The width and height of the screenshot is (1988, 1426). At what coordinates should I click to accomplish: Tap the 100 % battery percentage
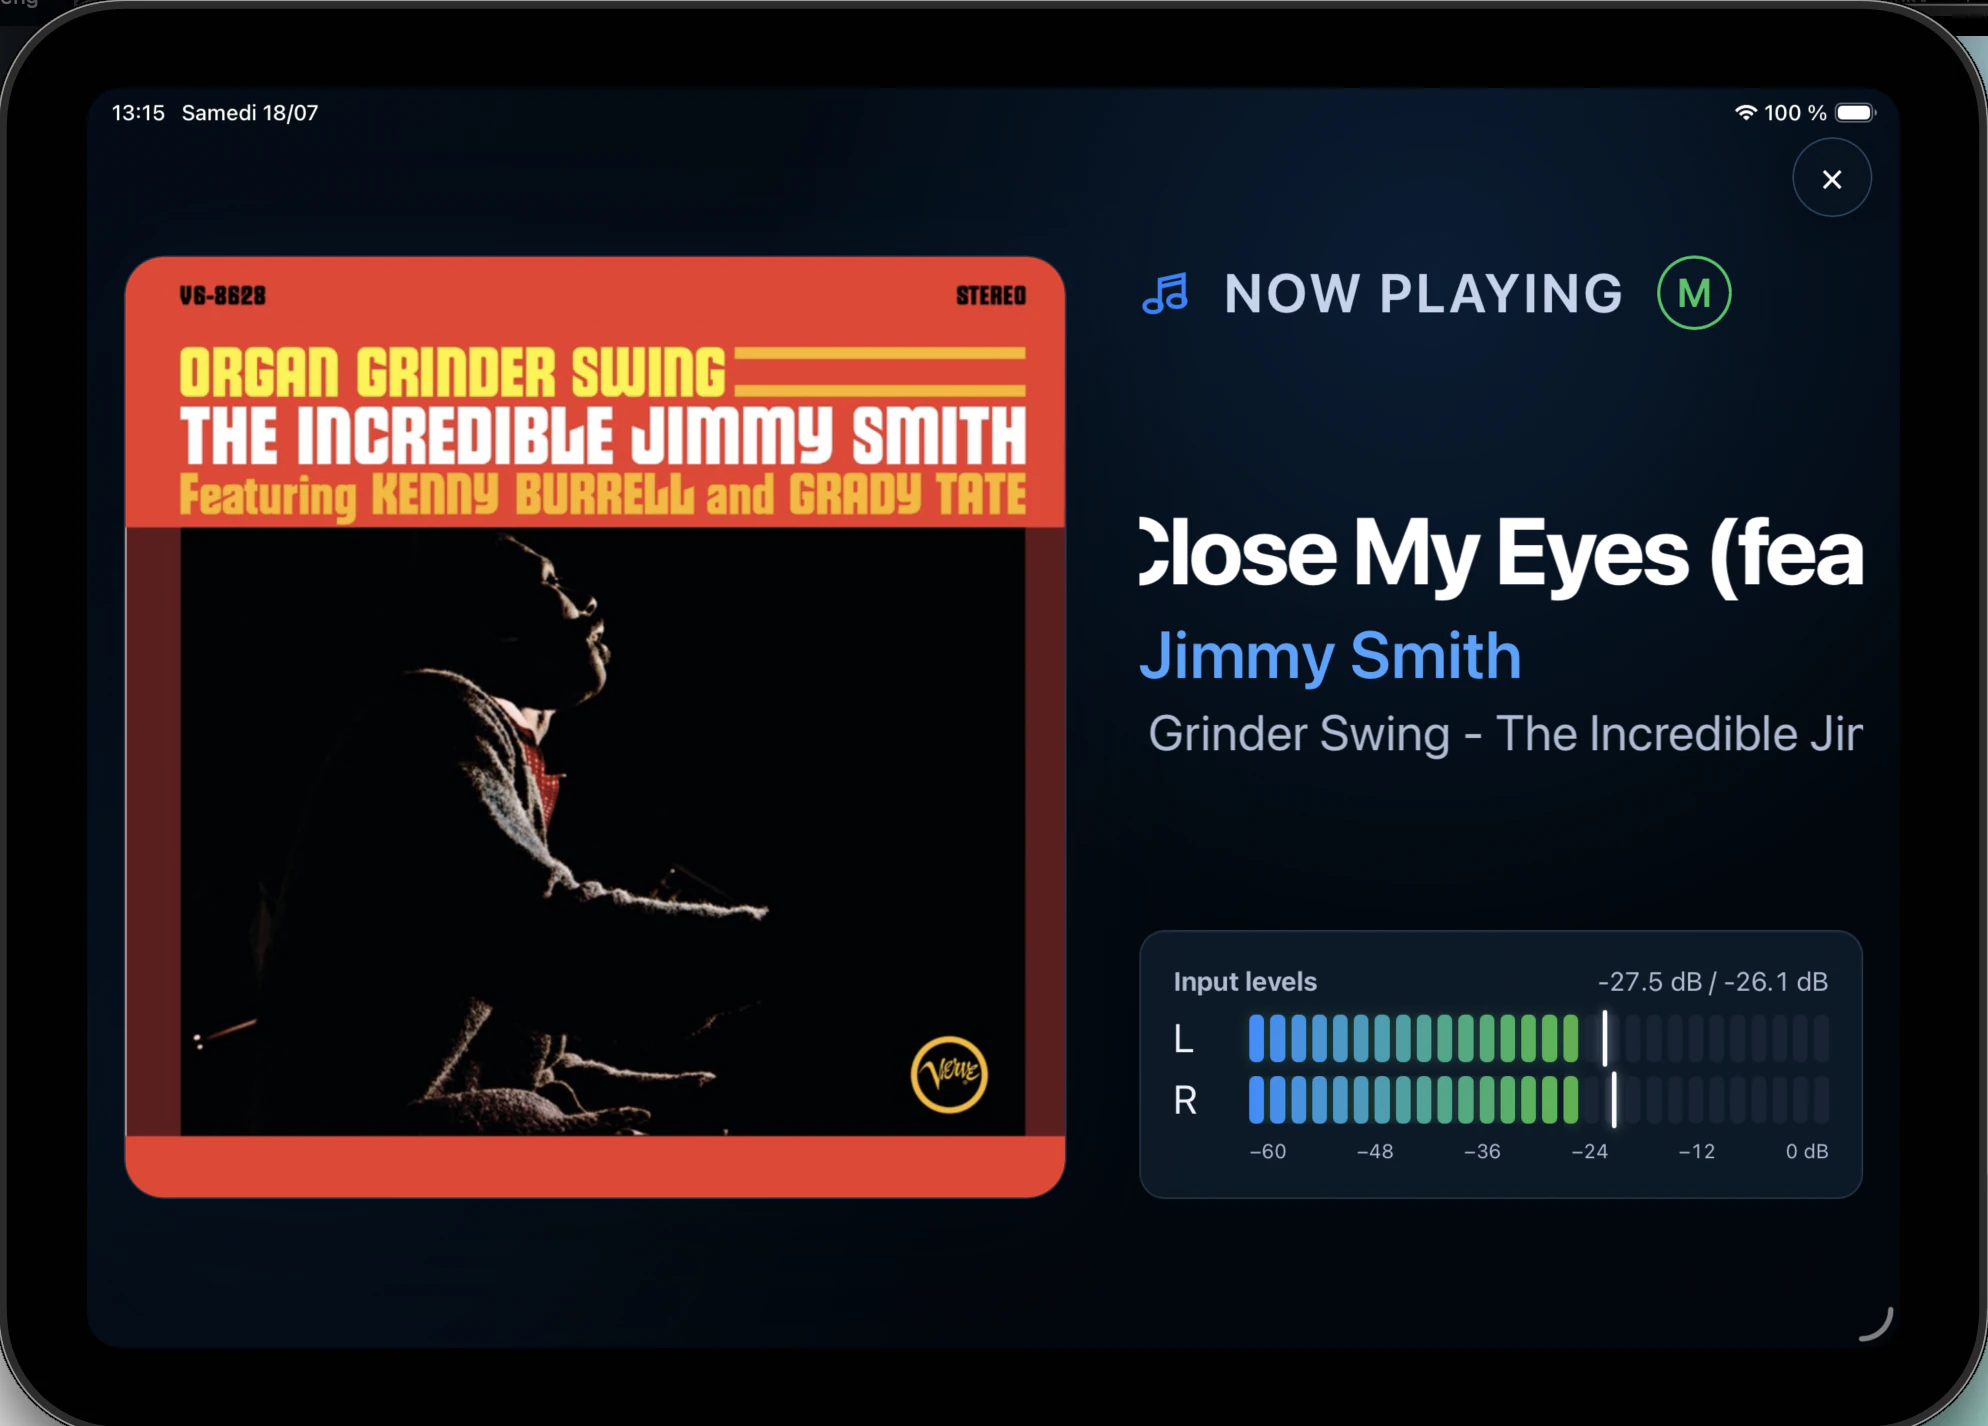(x=1795, y=113)
